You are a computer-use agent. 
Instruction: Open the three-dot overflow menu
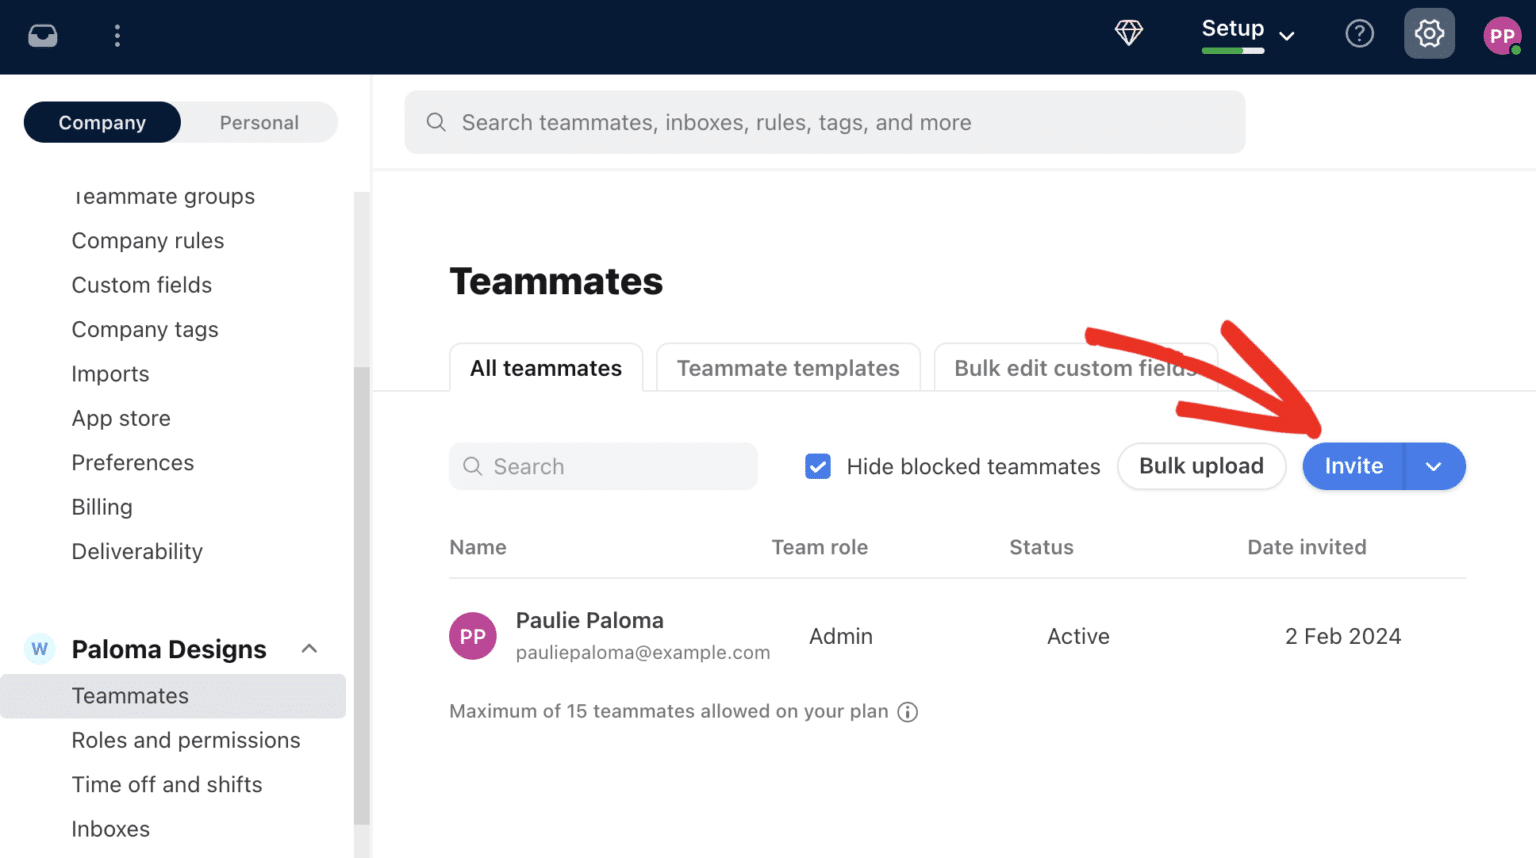pyautogui.click(x=117, y=35)
